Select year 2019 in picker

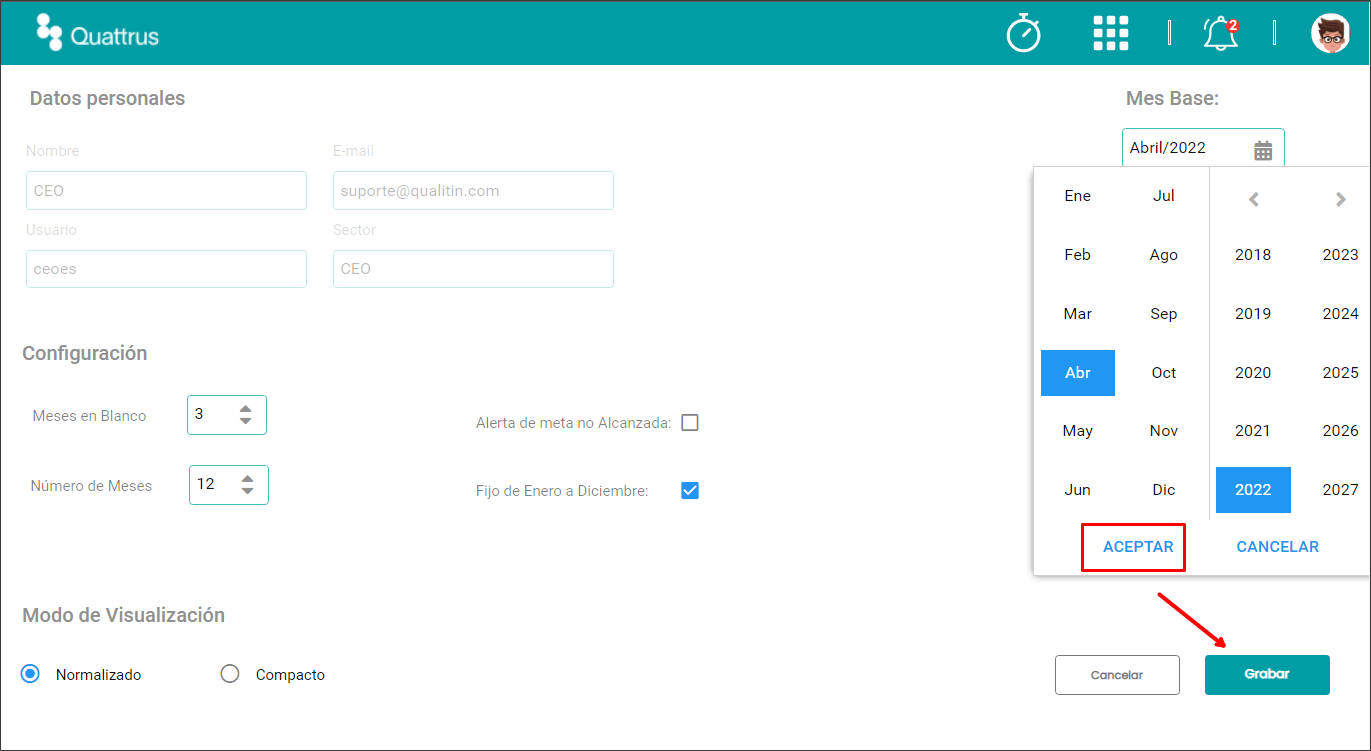pyautogui.click(x=1253, y=314)
